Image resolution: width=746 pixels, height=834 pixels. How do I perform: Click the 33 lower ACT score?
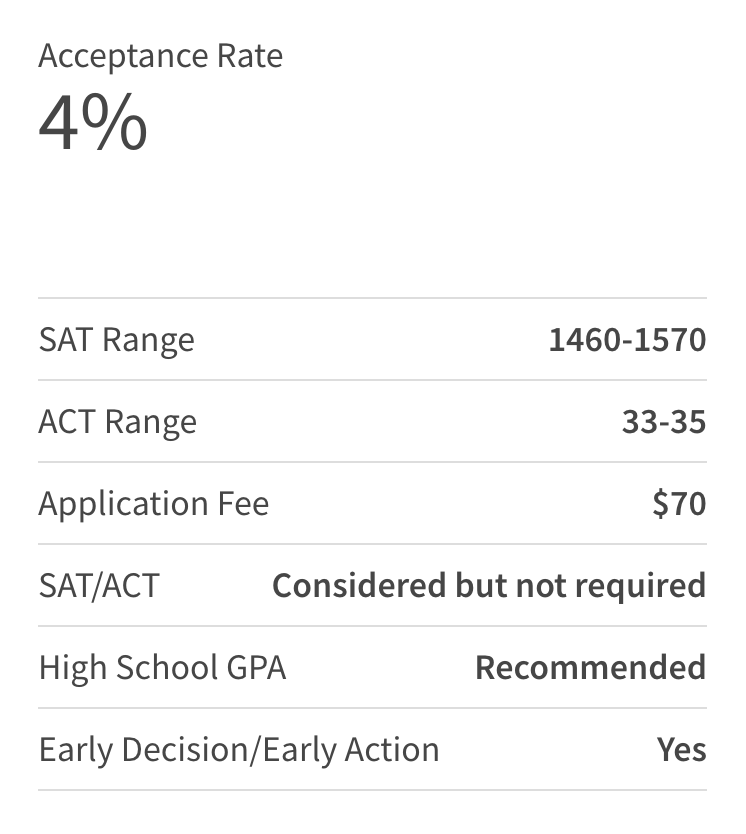click(x=640, y=422)
